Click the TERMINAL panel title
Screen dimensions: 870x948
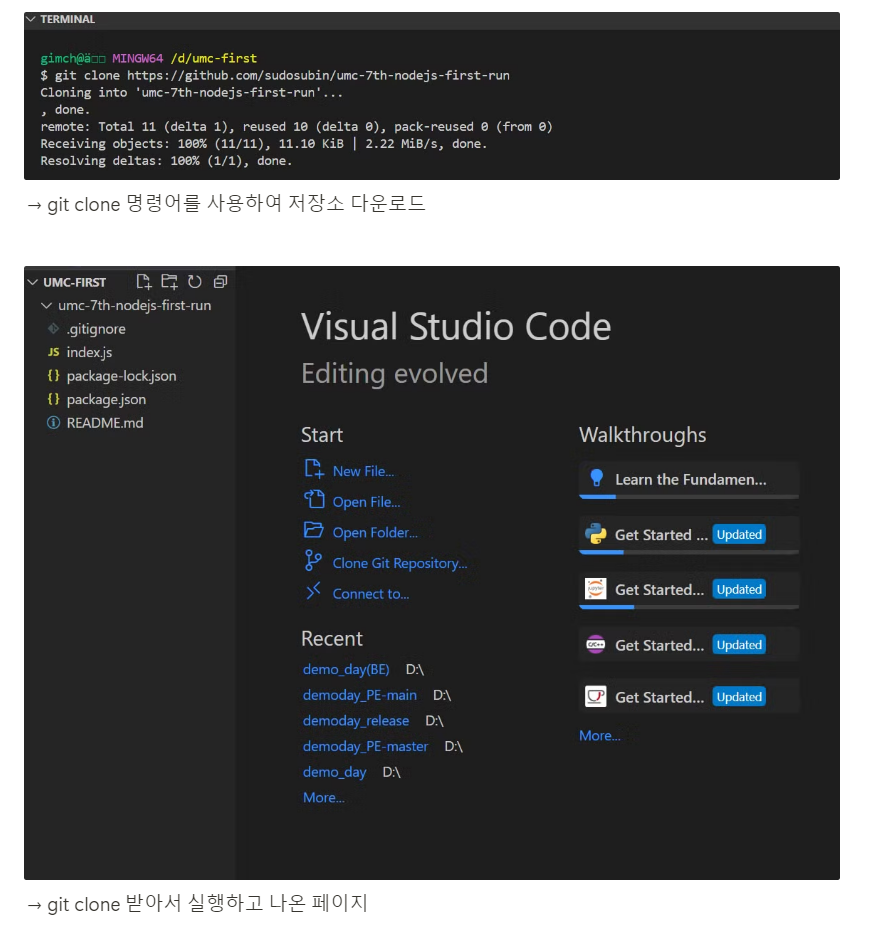[x=67, y=19]
